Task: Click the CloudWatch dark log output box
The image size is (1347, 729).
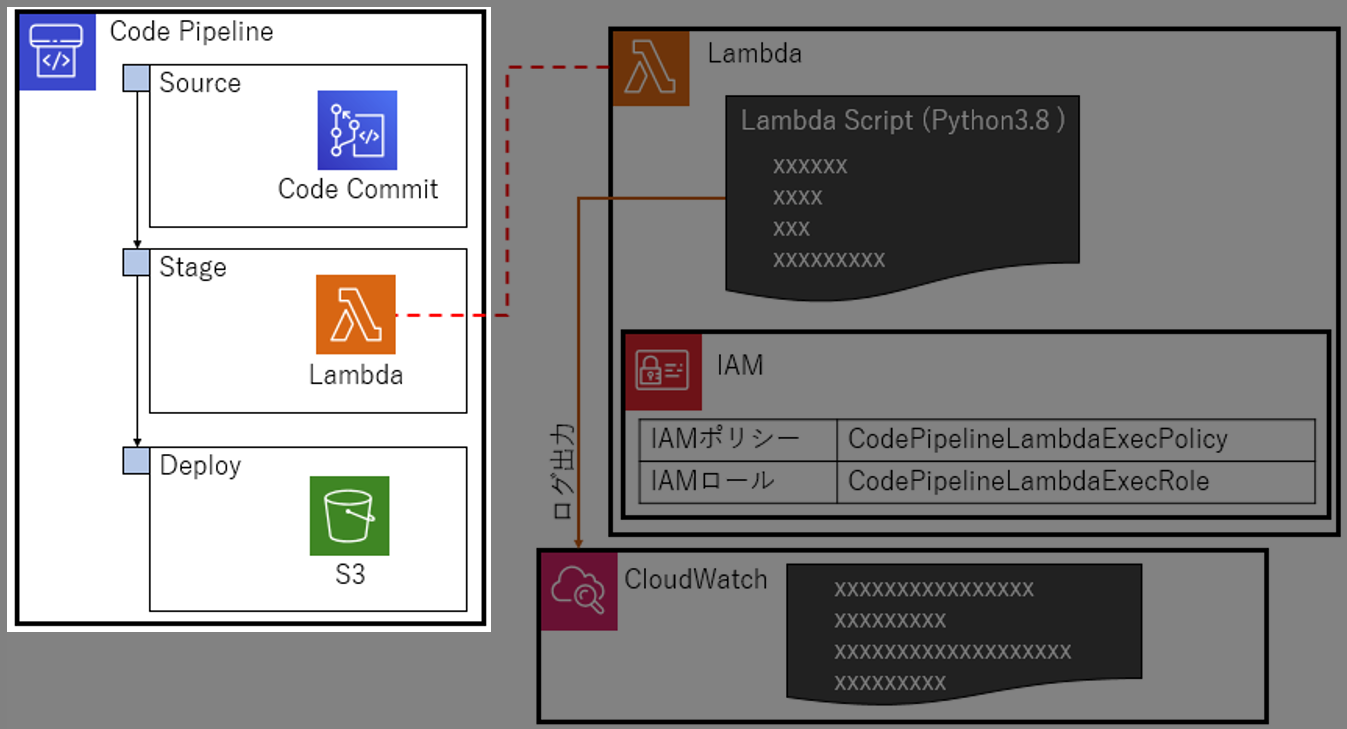Action: pos(964,633)
